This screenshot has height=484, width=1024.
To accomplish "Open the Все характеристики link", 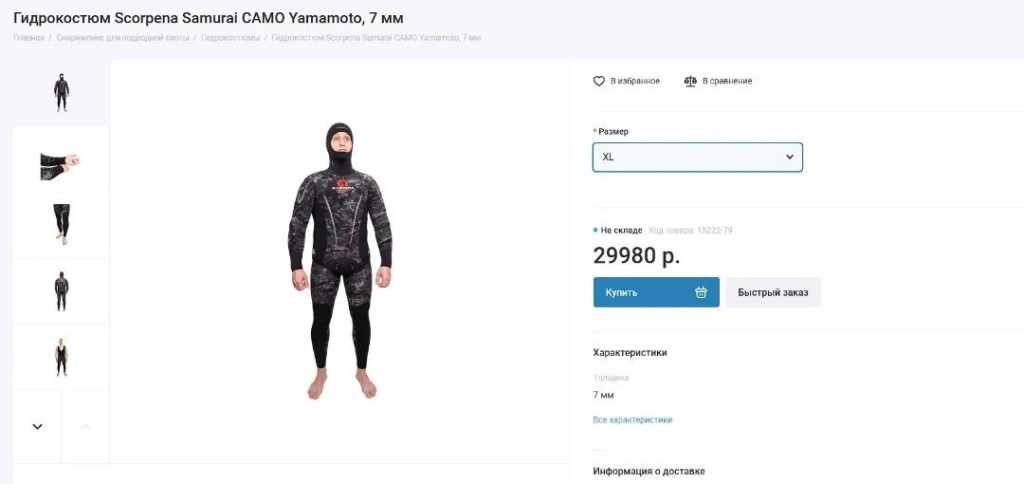I will (x=632, y=420).
